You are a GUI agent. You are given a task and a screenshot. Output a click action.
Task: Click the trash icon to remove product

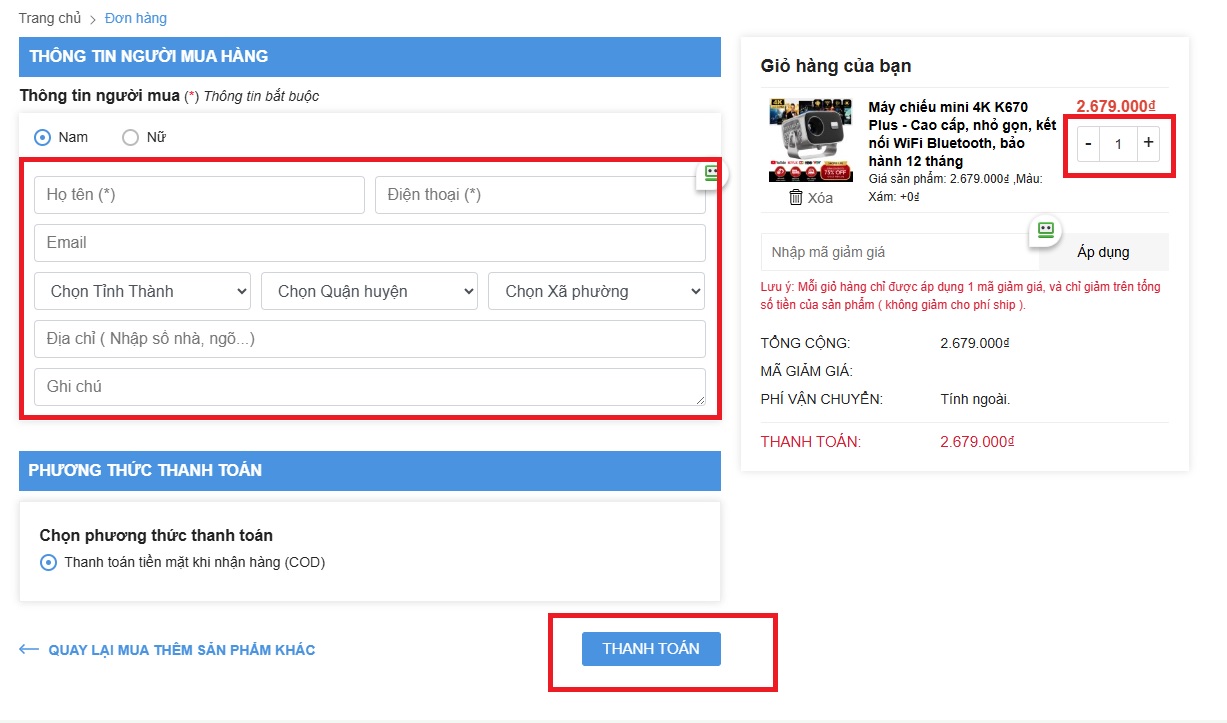point(796,197)
